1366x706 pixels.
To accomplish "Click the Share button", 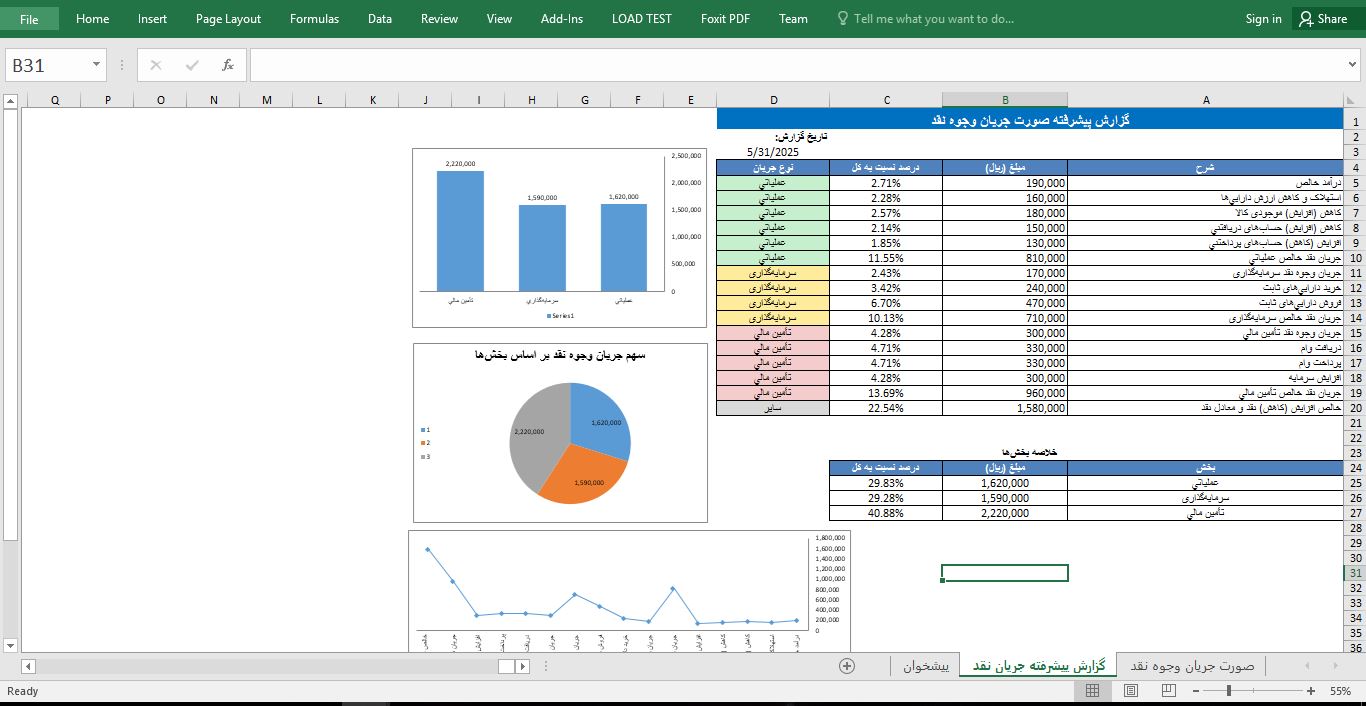I will tap(1322, 18).
